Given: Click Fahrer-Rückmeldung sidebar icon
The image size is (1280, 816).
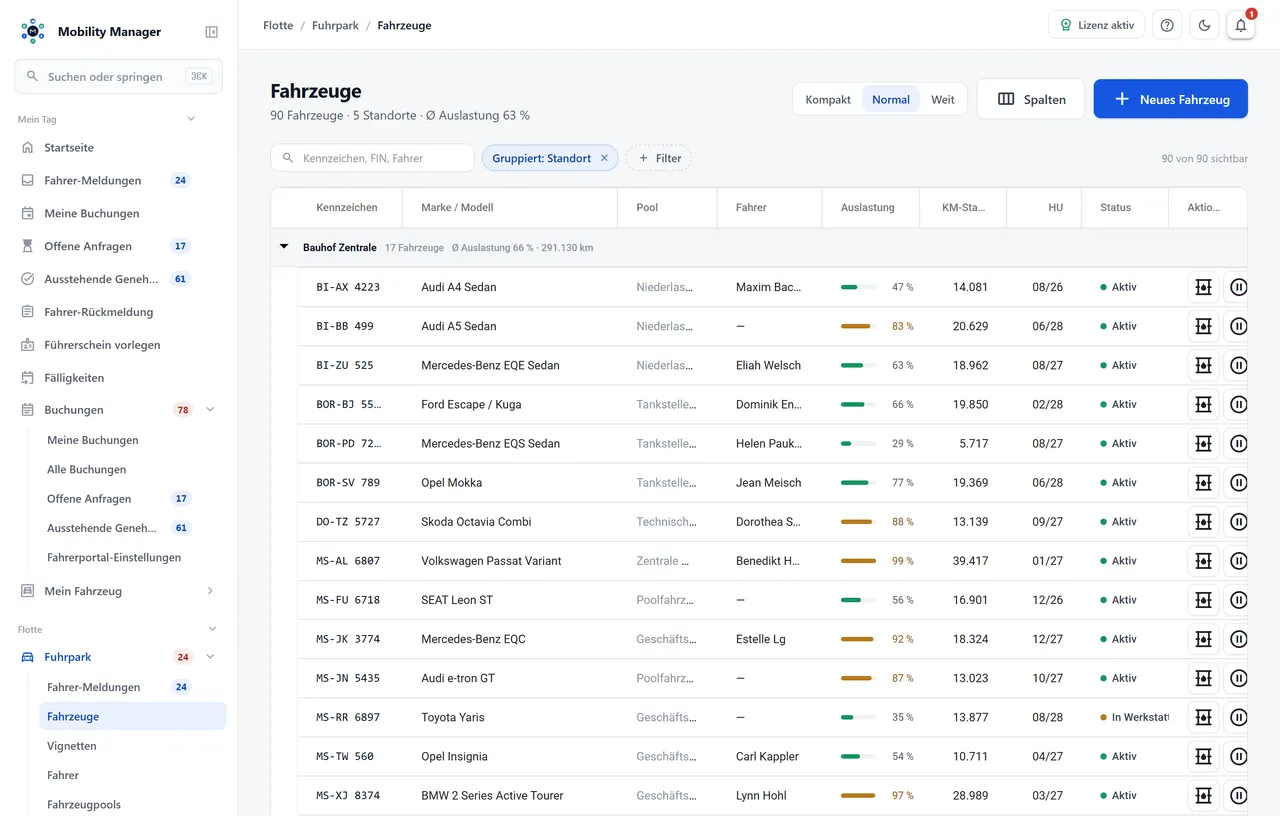Looking at the screenshot, I should pos(28,312).
